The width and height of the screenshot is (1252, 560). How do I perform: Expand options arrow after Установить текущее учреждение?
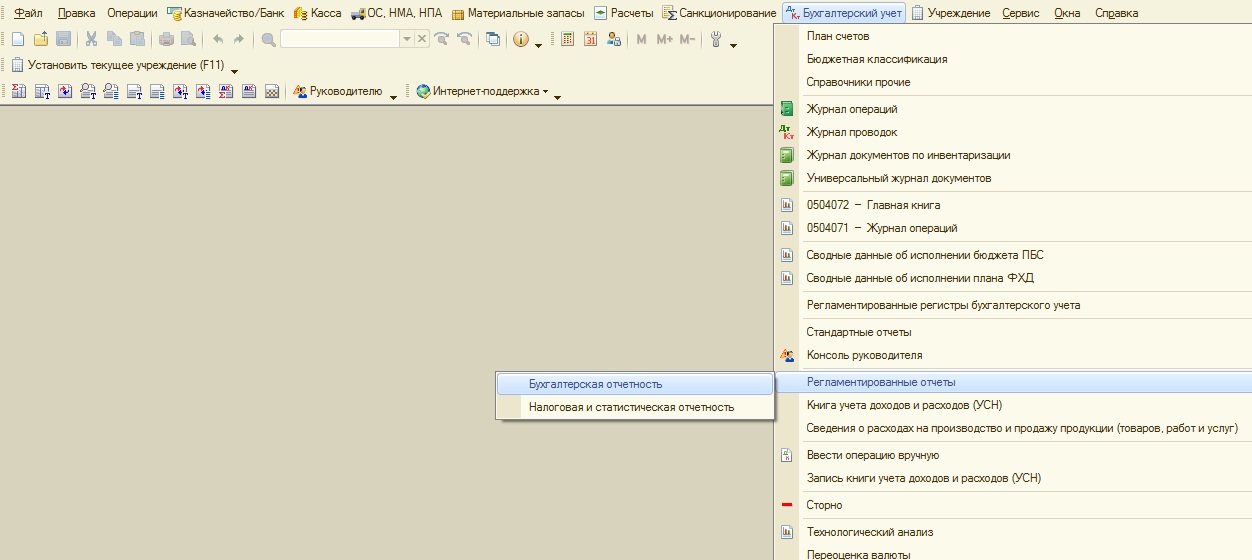tap(234, 68)
